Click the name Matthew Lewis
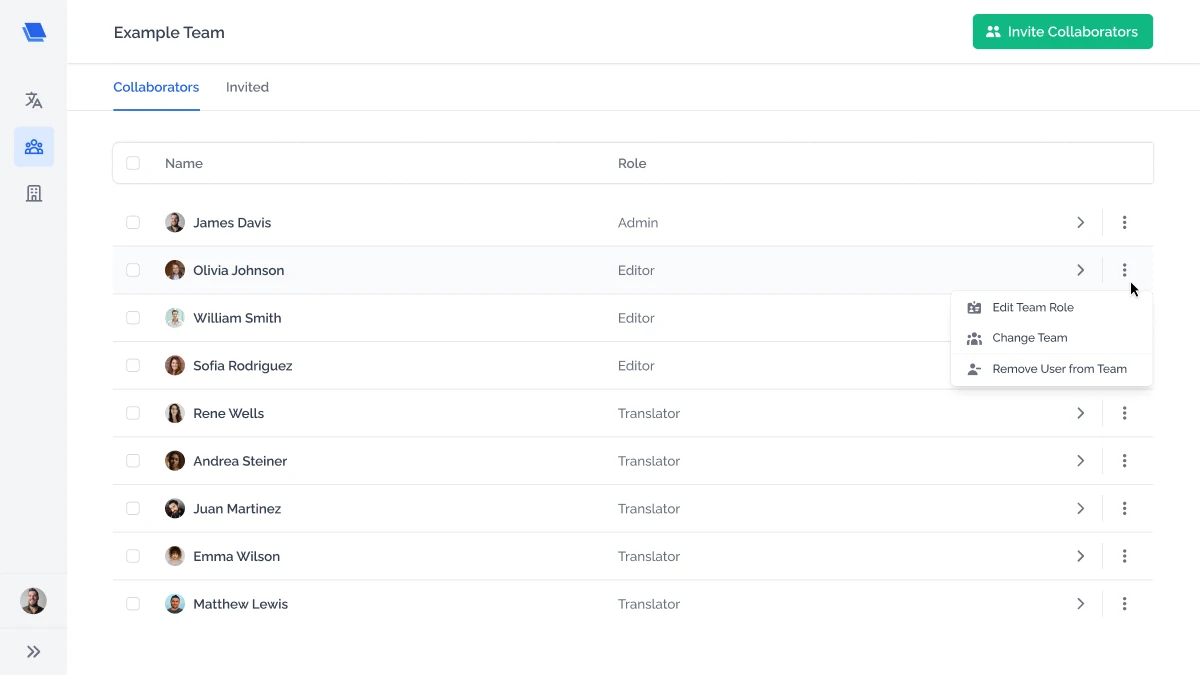This screenshot has height=675, width=1200. (241, 604)
